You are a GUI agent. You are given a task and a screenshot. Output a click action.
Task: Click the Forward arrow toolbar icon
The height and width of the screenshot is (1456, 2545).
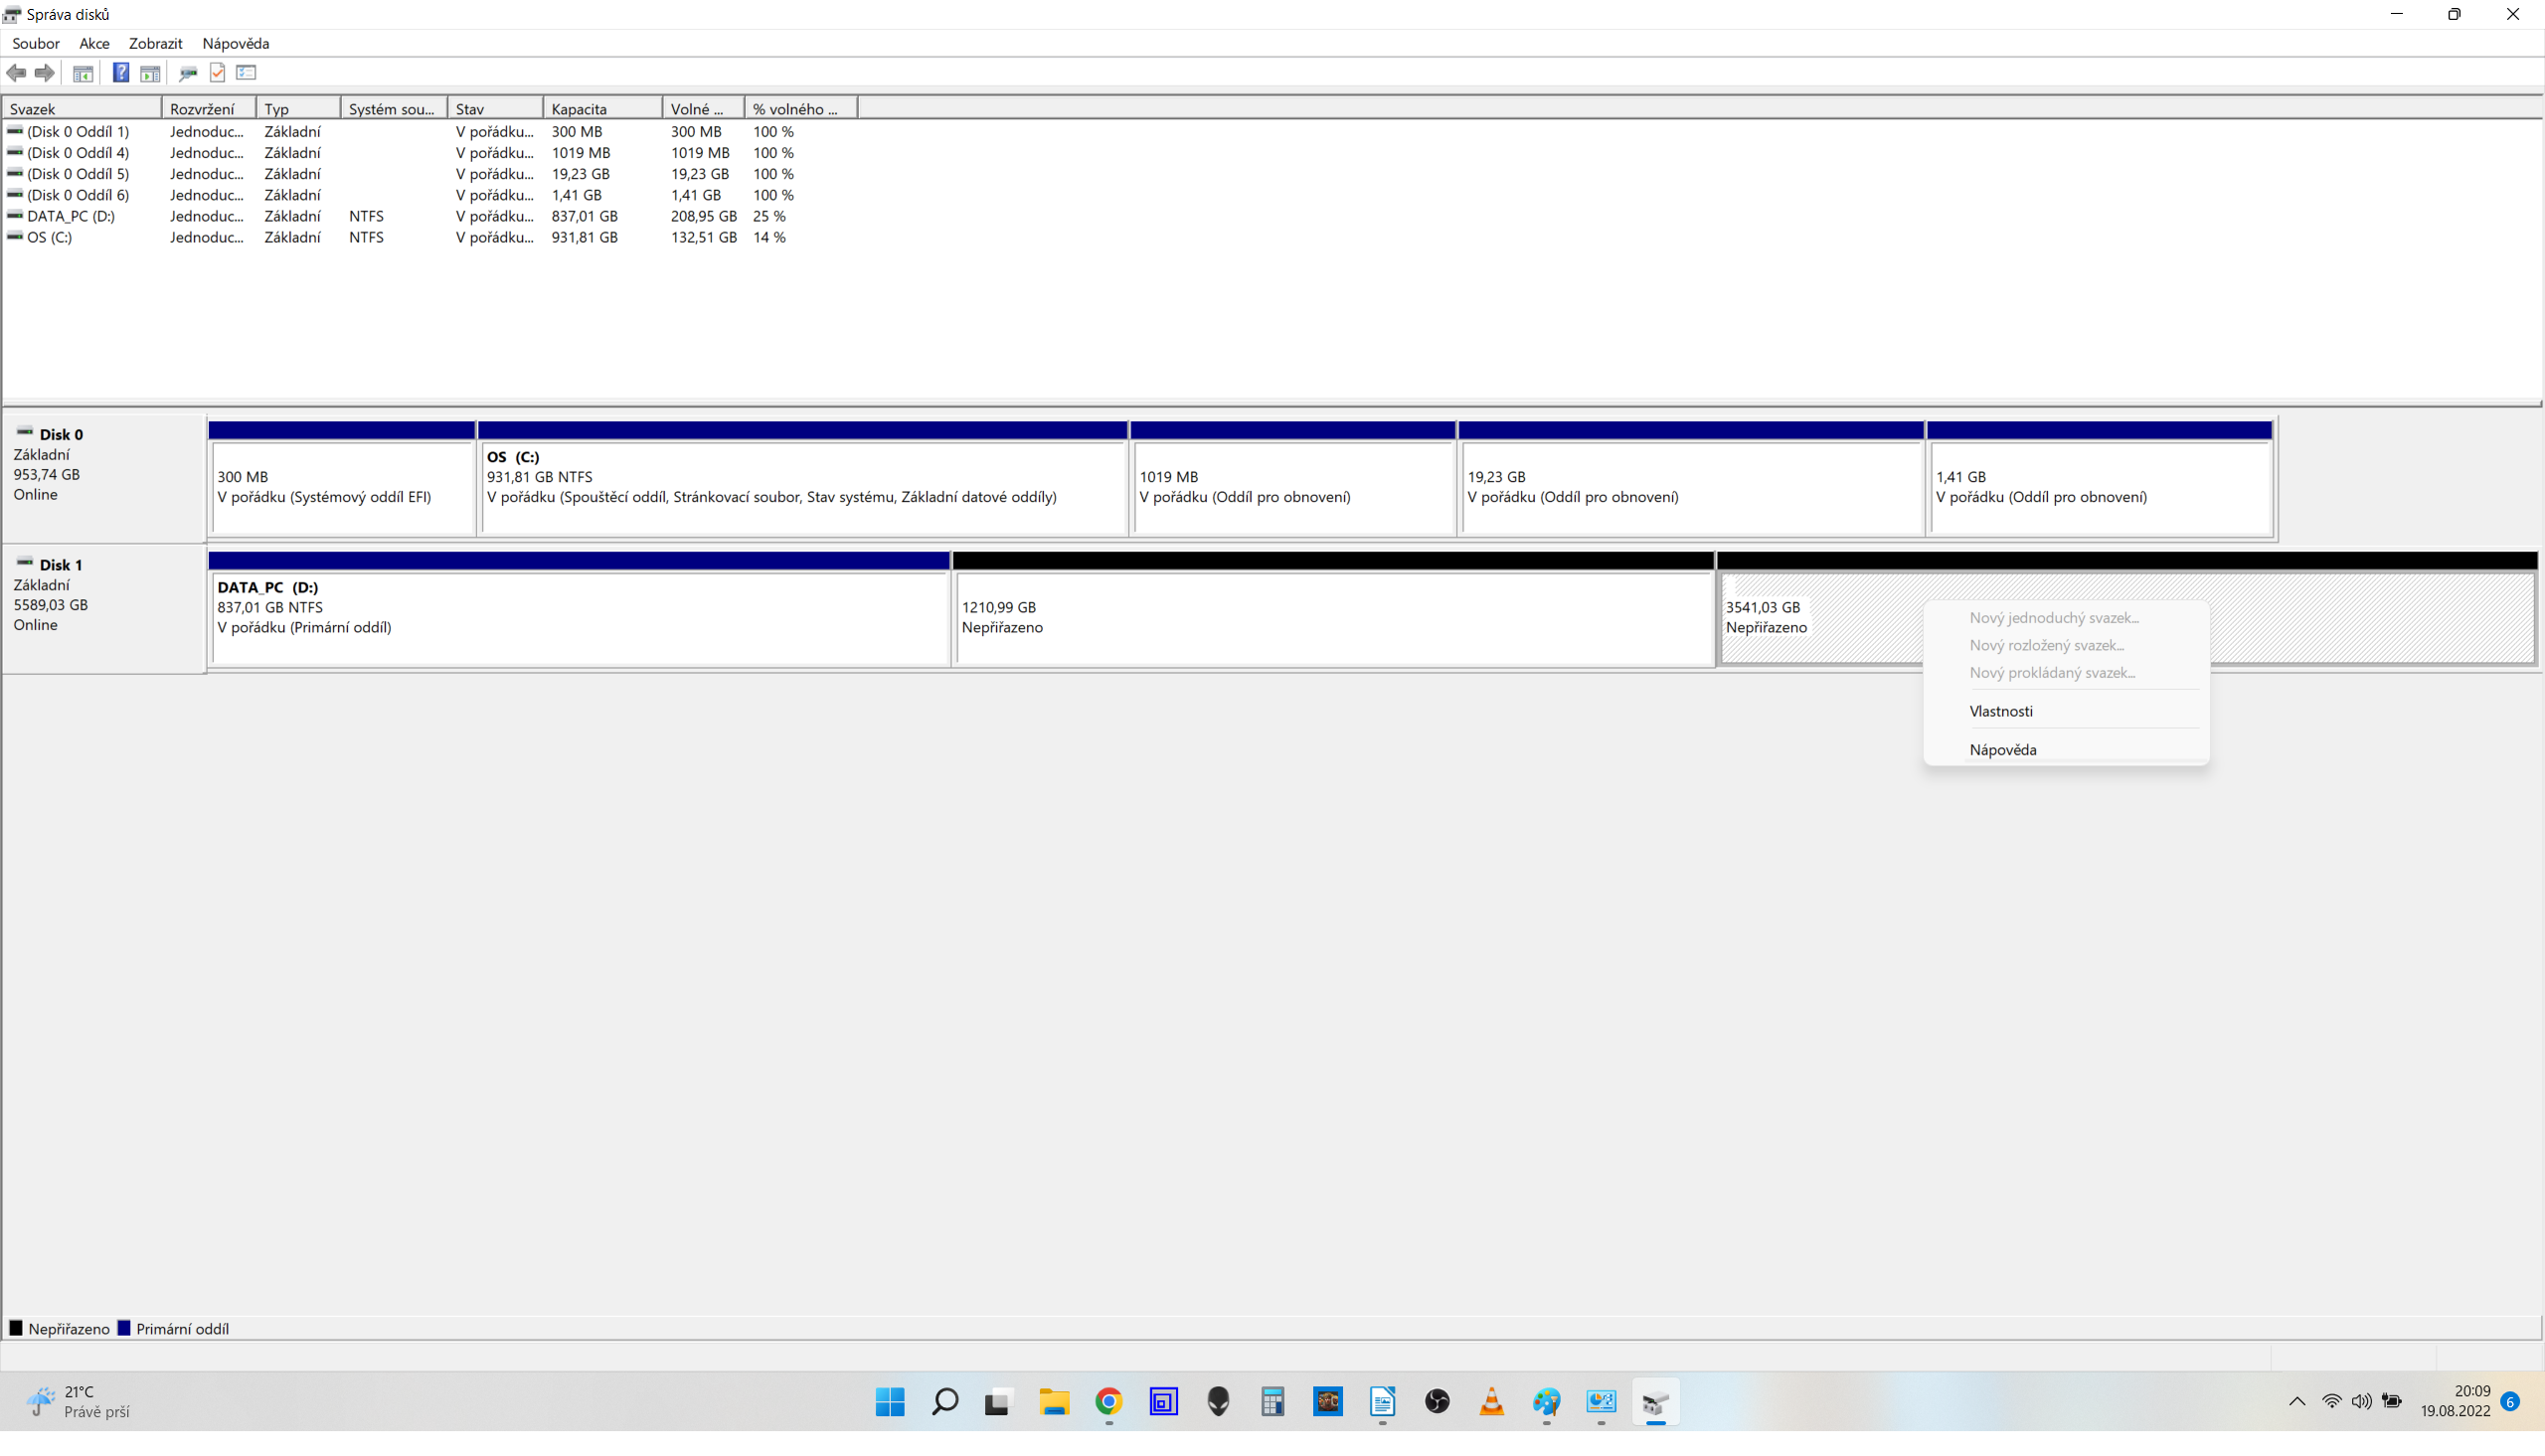45,73
